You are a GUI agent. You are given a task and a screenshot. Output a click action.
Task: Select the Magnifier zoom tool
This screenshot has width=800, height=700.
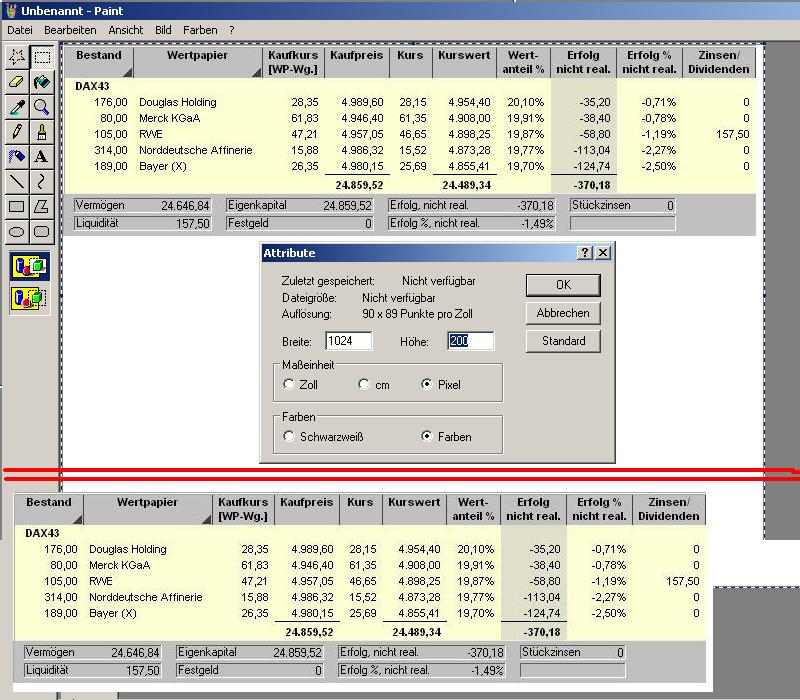coord(41,106)
